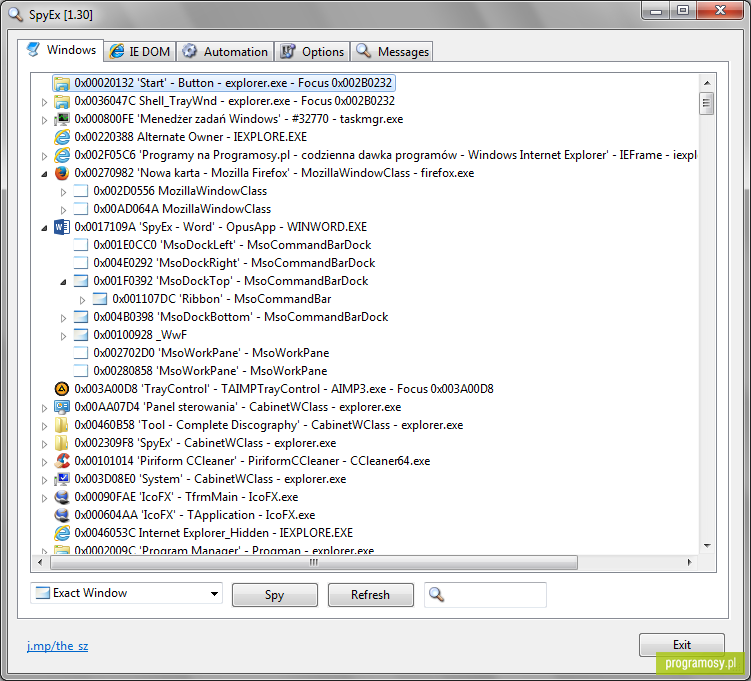The width and height of the screenshot is (751, 681).
Task: Click the Word icon for WINWORD.EXE
Action: [x=62, y=227]
